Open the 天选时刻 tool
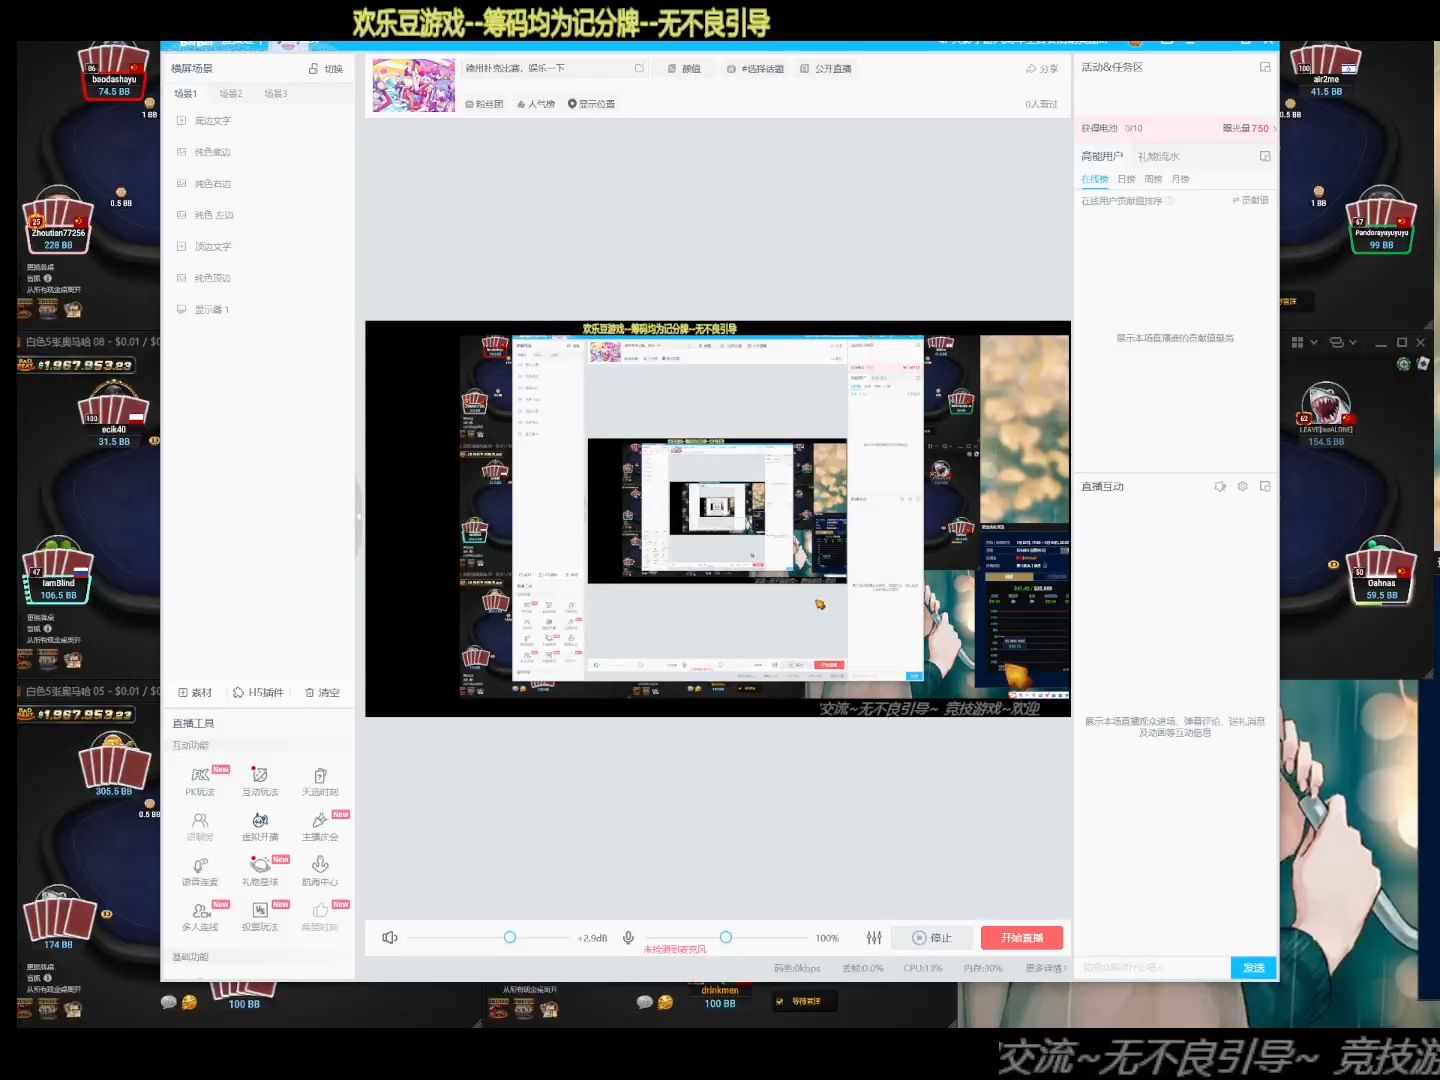 [x=320, y=781]
